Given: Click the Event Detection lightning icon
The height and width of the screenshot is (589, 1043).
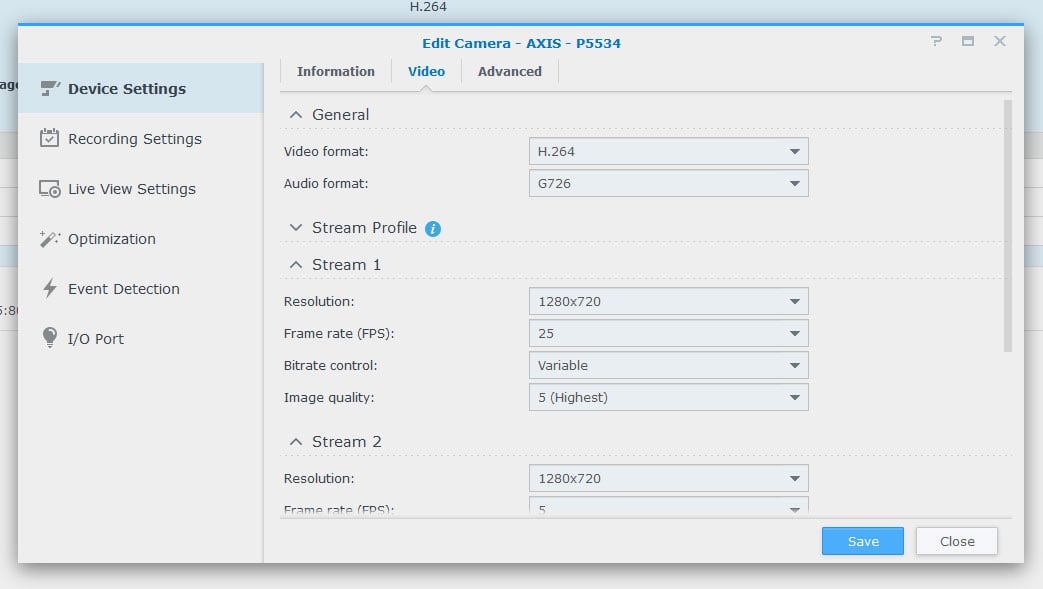Looking at the screenshot, I should click(50, 288).
